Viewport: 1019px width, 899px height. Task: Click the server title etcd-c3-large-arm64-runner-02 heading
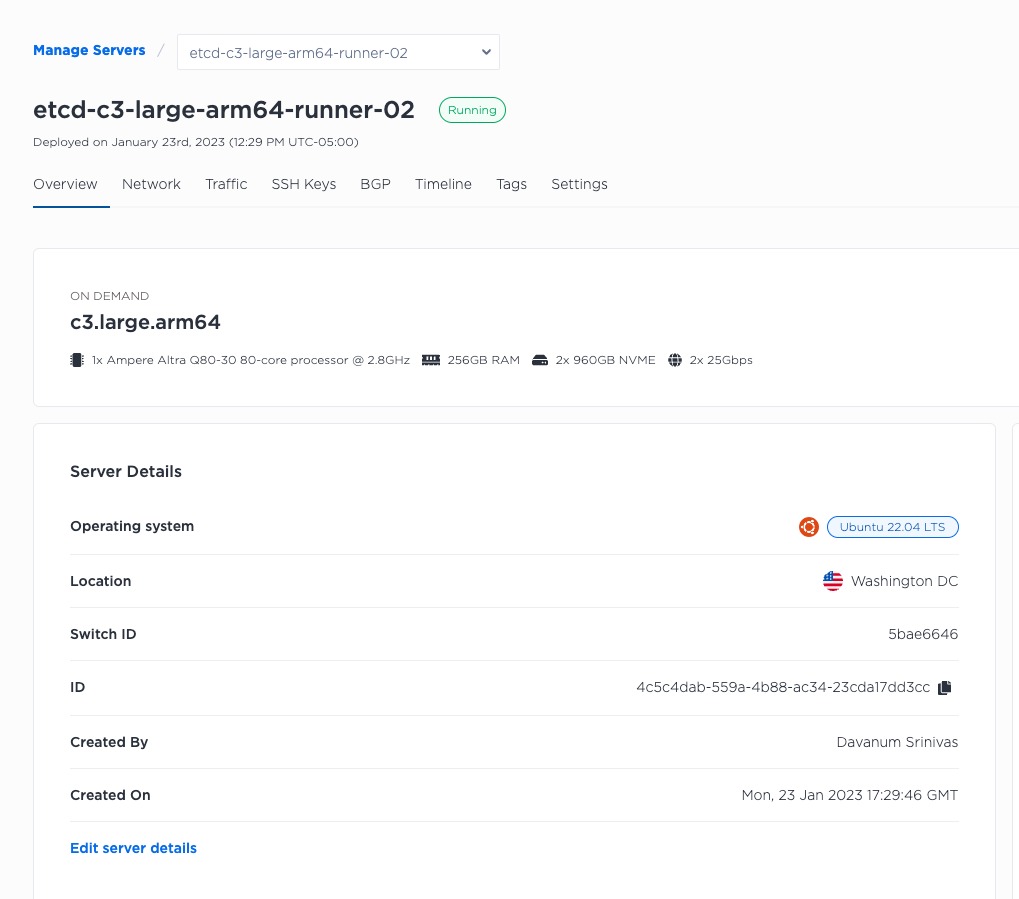[224, 110]
